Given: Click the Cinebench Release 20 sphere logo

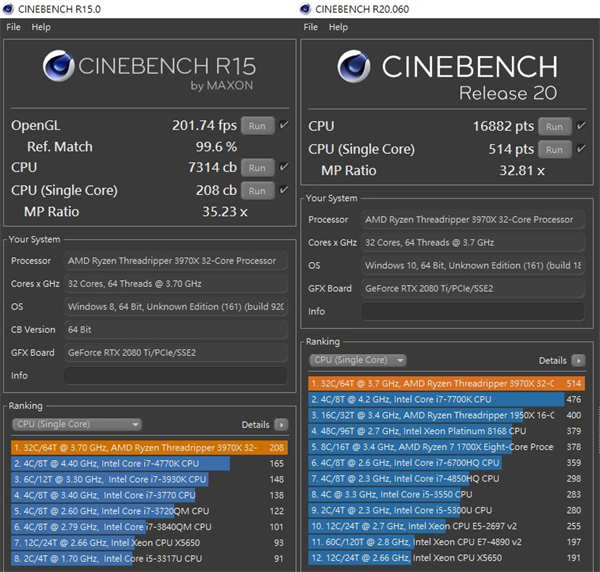Looking at the screenshot, I should [x=354, y=67].
